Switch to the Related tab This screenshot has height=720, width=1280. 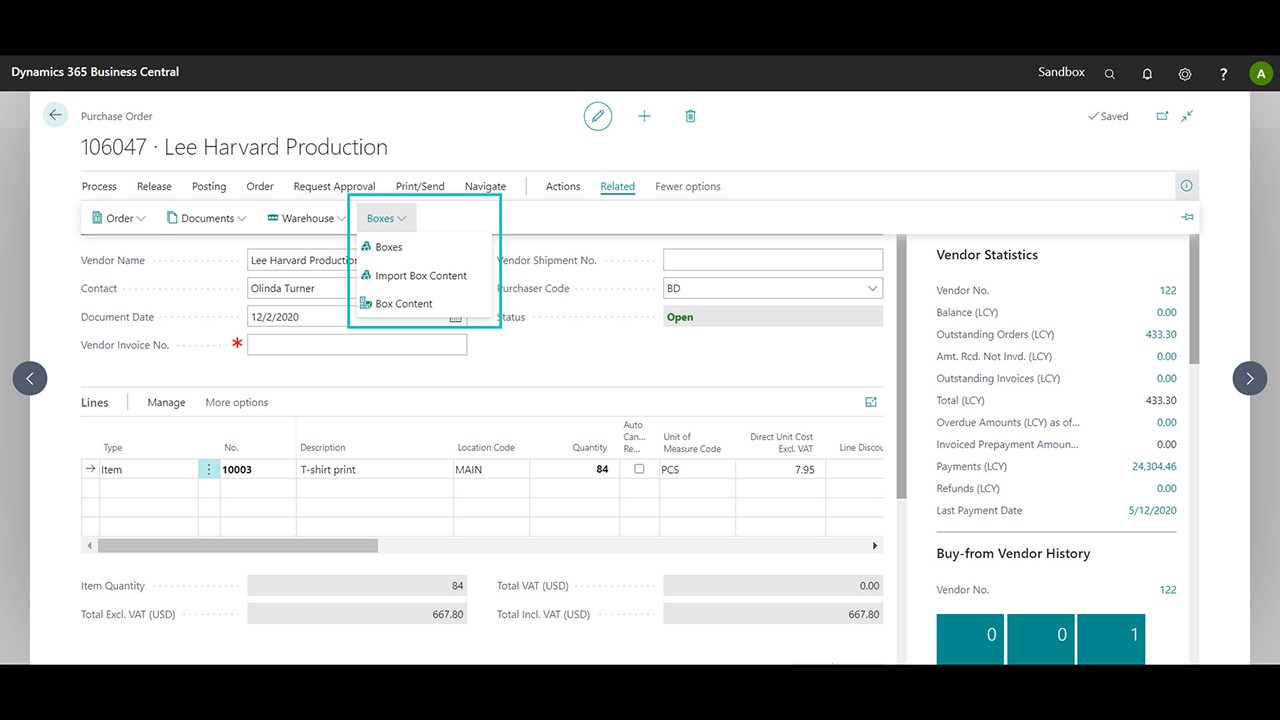618,186
